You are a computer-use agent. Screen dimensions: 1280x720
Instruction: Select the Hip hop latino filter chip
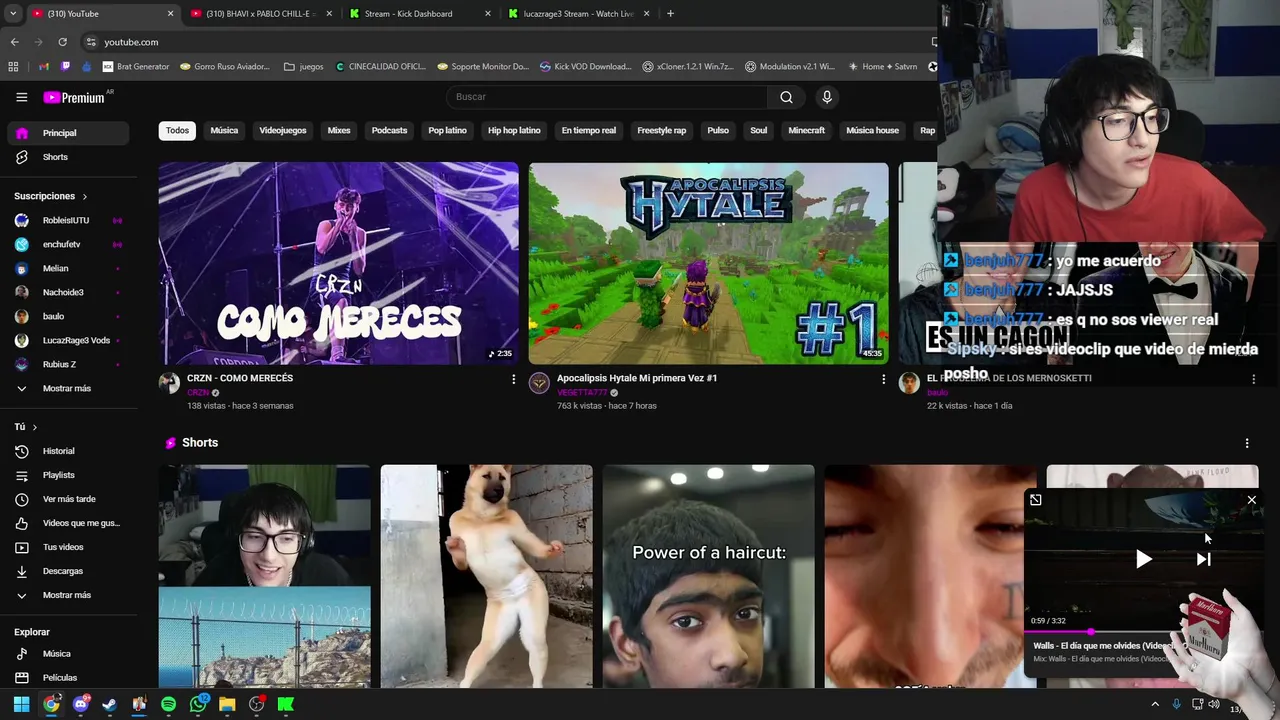[x=514, y=131]
